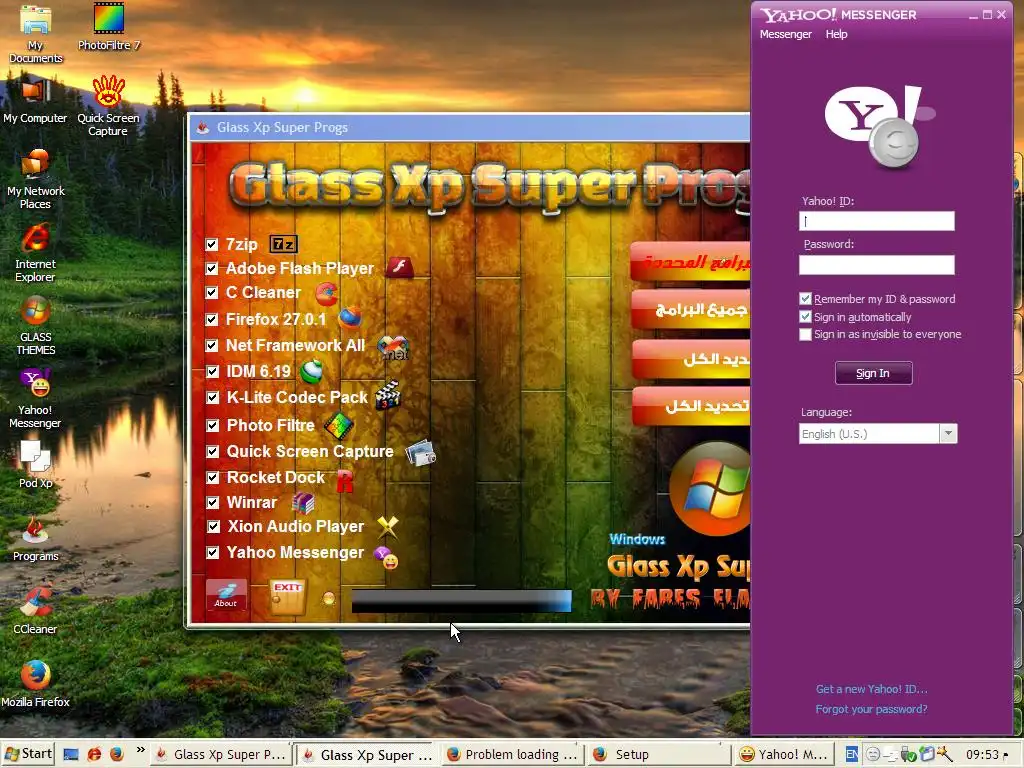The height and width of the screenshot is (768, 1024).
Task: Launch CCleaner desktop icon
Action: coord(35,612)
